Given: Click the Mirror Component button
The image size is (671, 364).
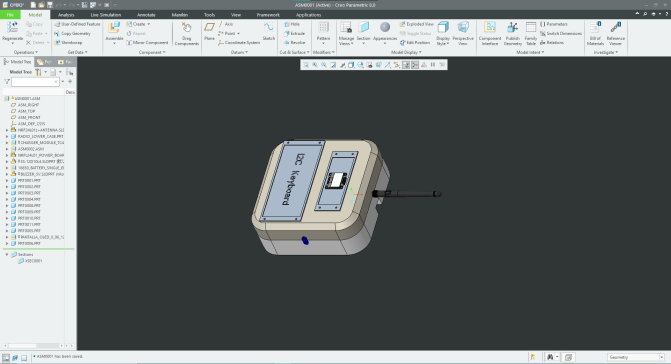Looking at the screenshot, I should [147, 43].
